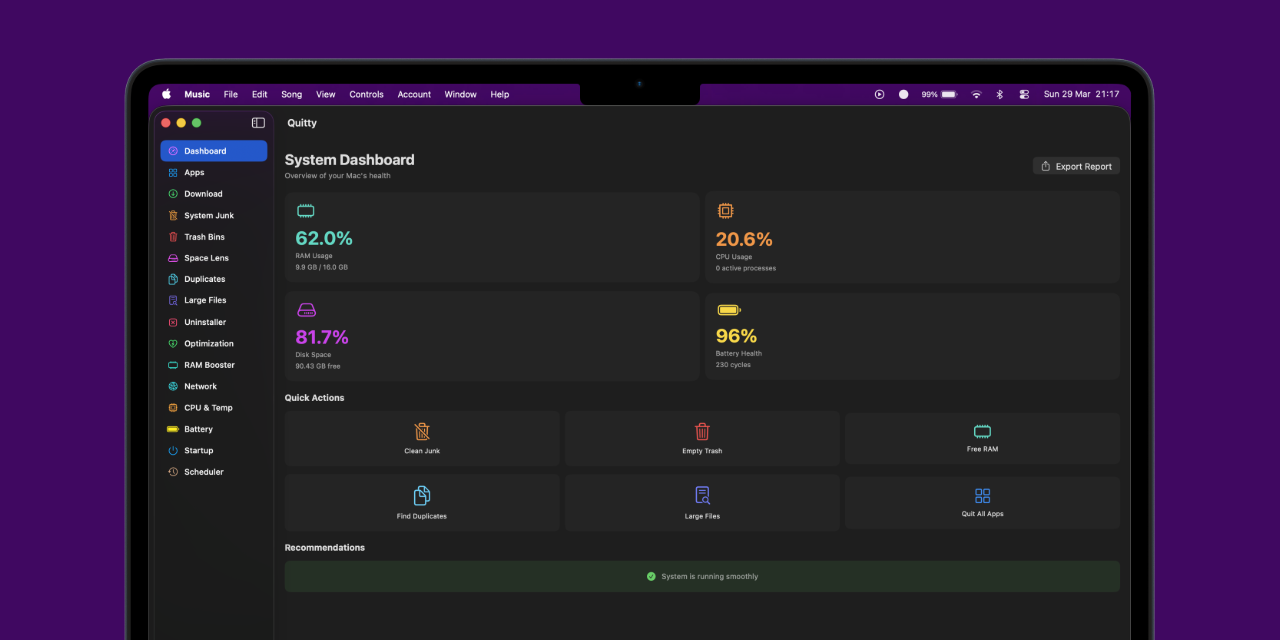Open the Dashboard sidebar item

pyautogui.click(x=213, y=151)
